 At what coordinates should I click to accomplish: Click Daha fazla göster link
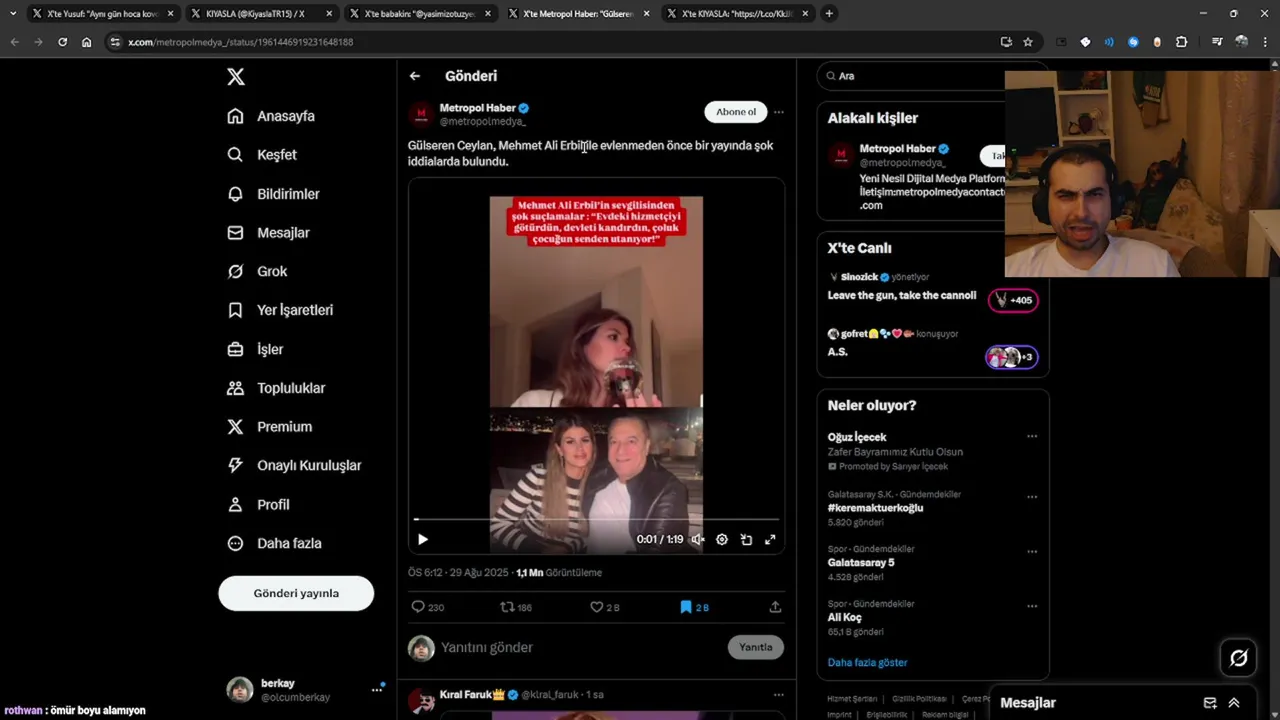[x=867, y=662]
